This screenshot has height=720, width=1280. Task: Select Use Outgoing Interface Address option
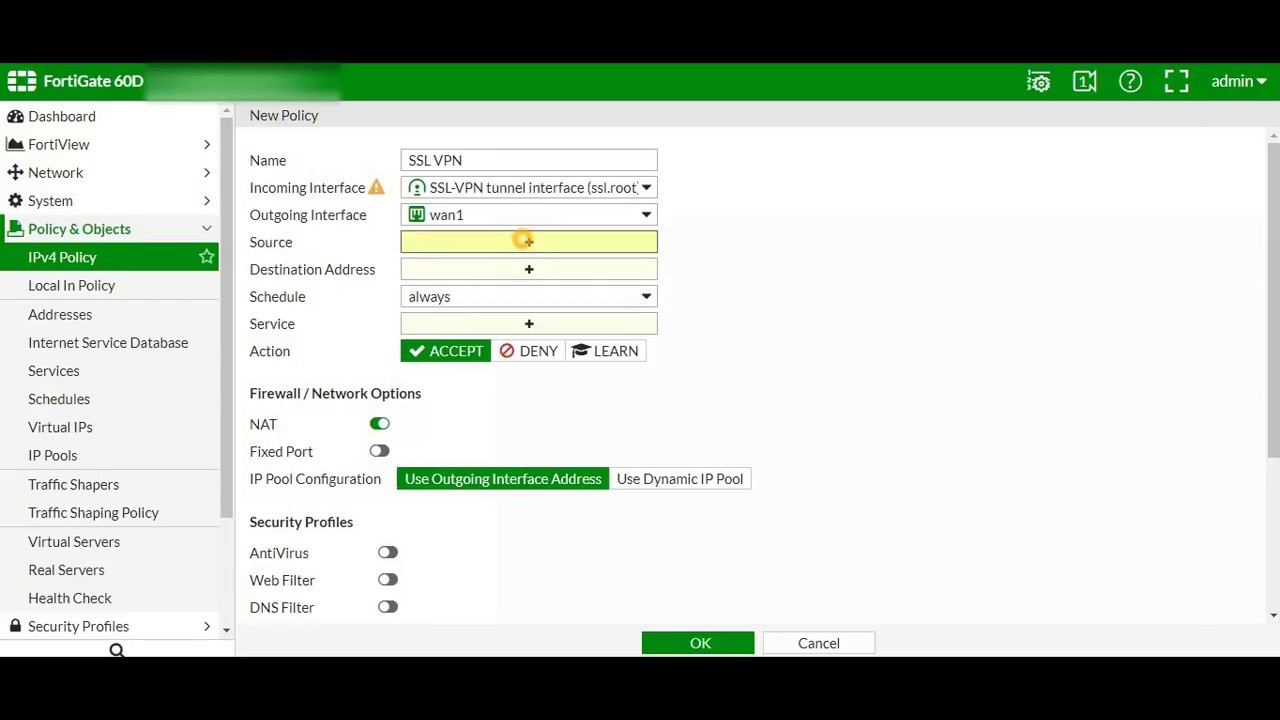pyautogui.click(x=503, y=479)
